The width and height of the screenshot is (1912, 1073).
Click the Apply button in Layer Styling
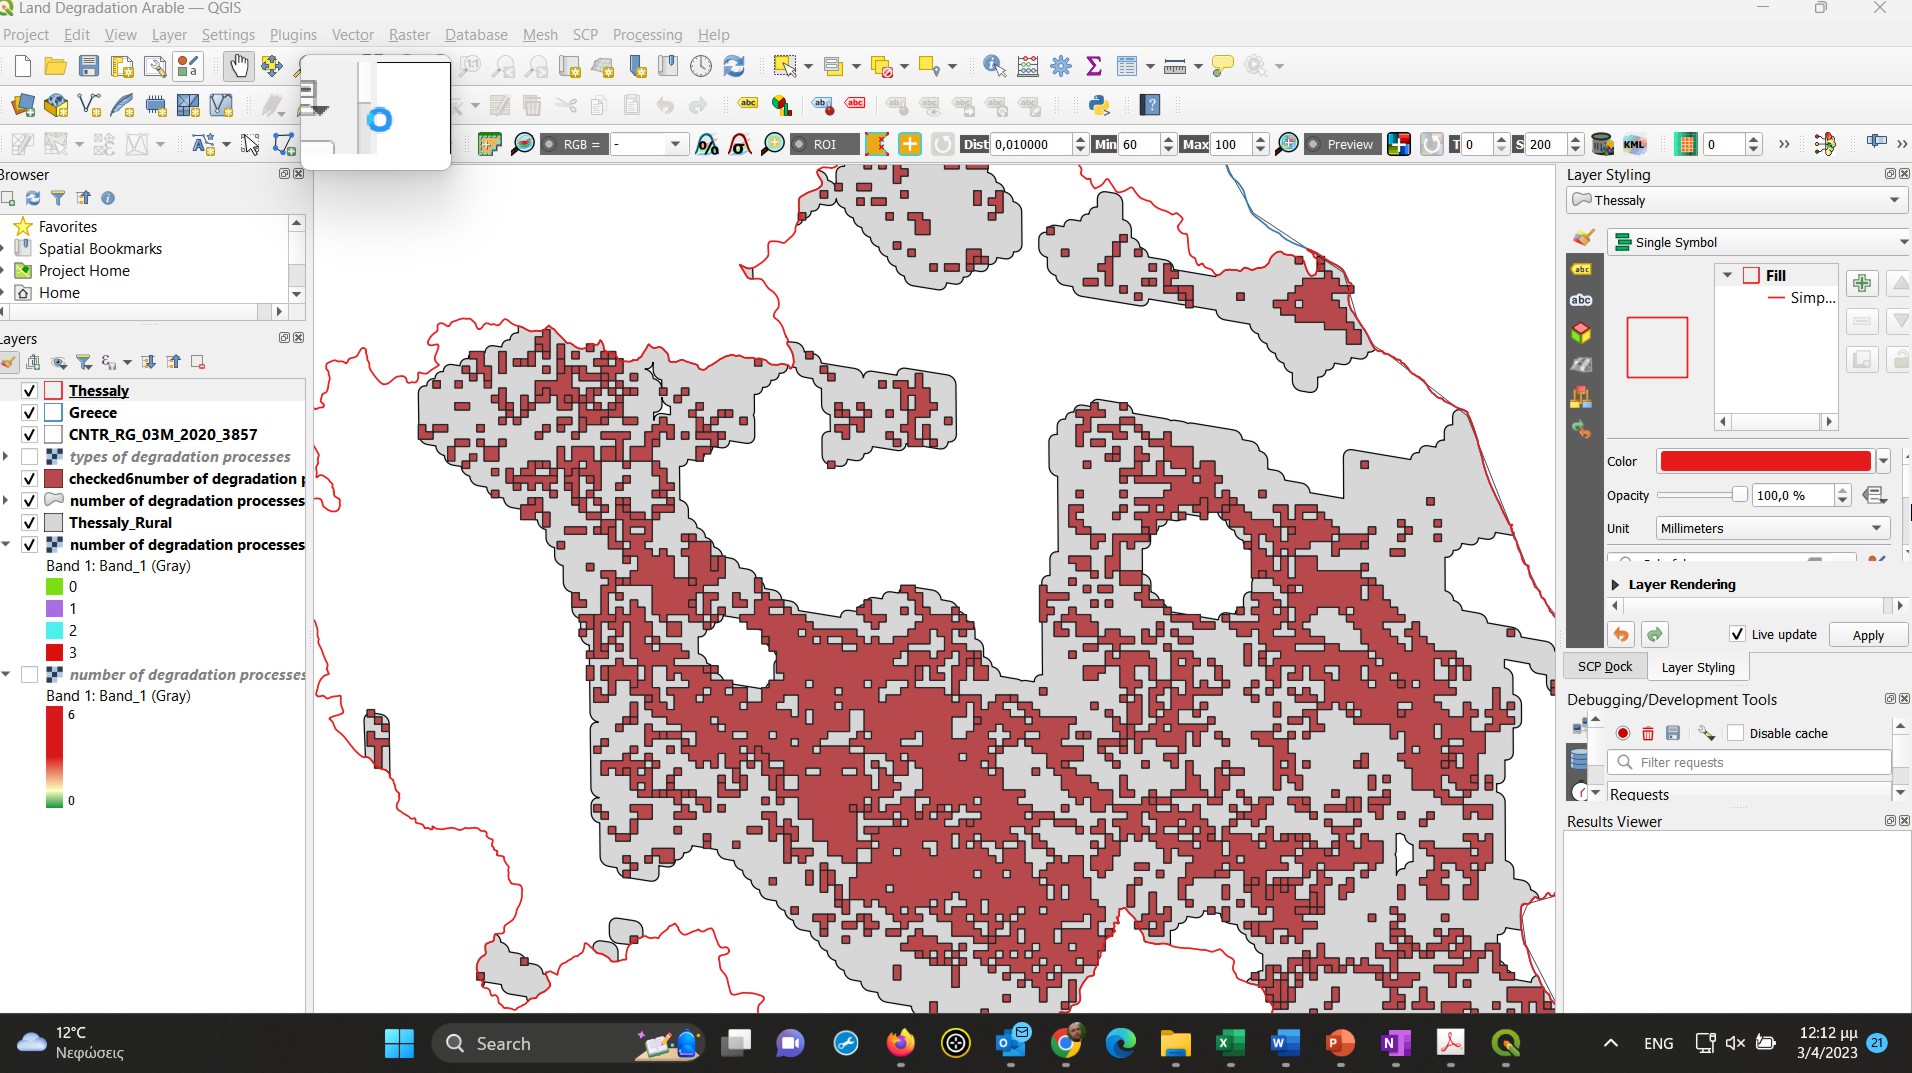click(x=1866, y=634)
